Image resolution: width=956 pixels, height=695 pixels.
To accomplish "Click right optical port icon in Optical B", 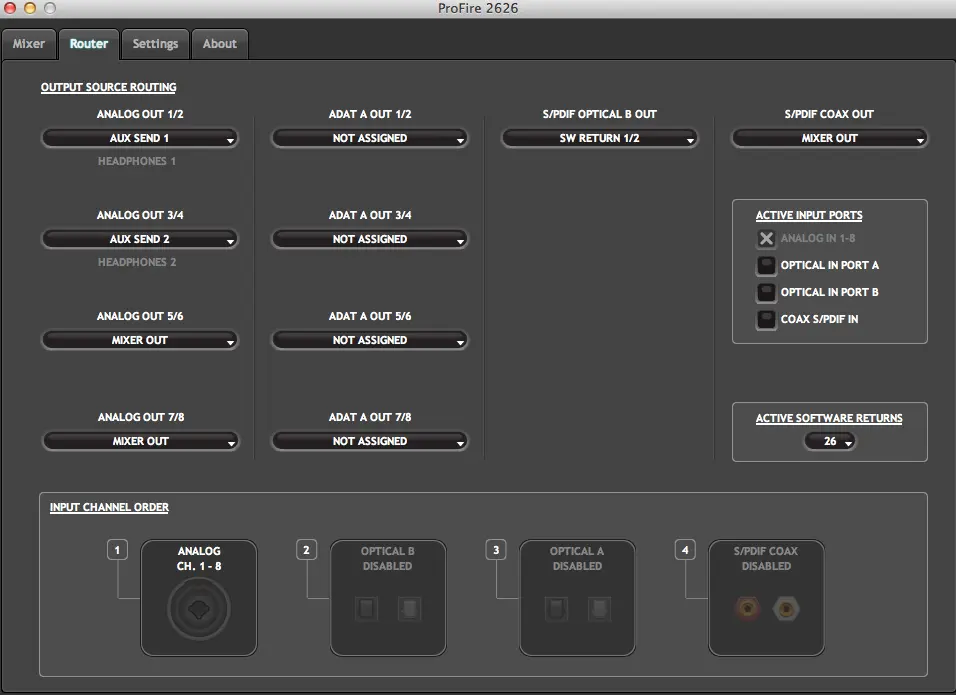I will (x=409, y=608).
